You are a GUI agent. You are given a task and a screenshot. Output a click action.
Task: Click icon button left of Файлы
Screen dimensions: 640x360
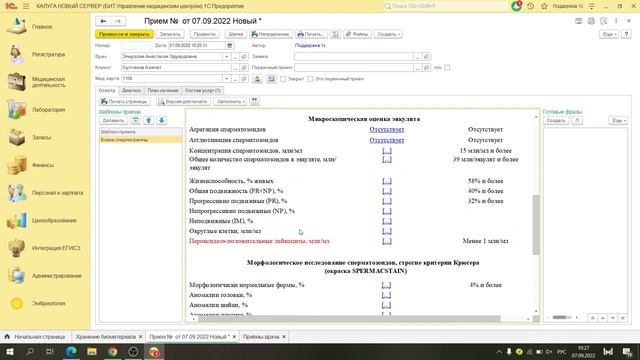point(335,34)
